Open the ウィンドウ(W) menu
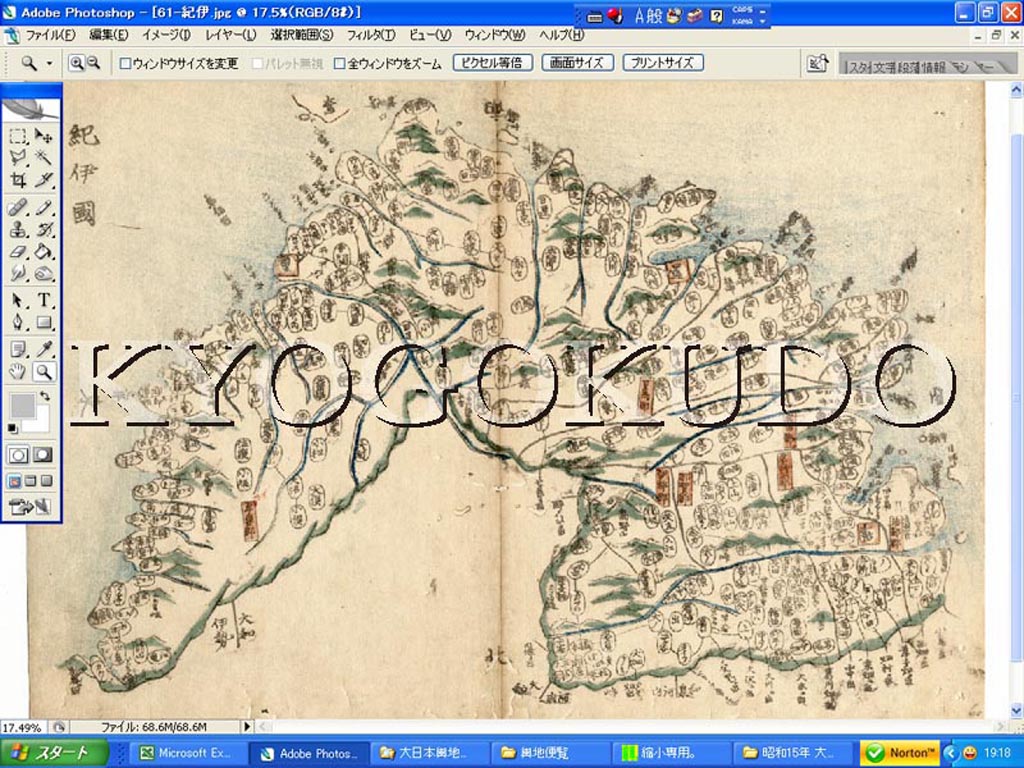Image resolution: width=1024 pixels, height=768 pixels. [494, 35]
